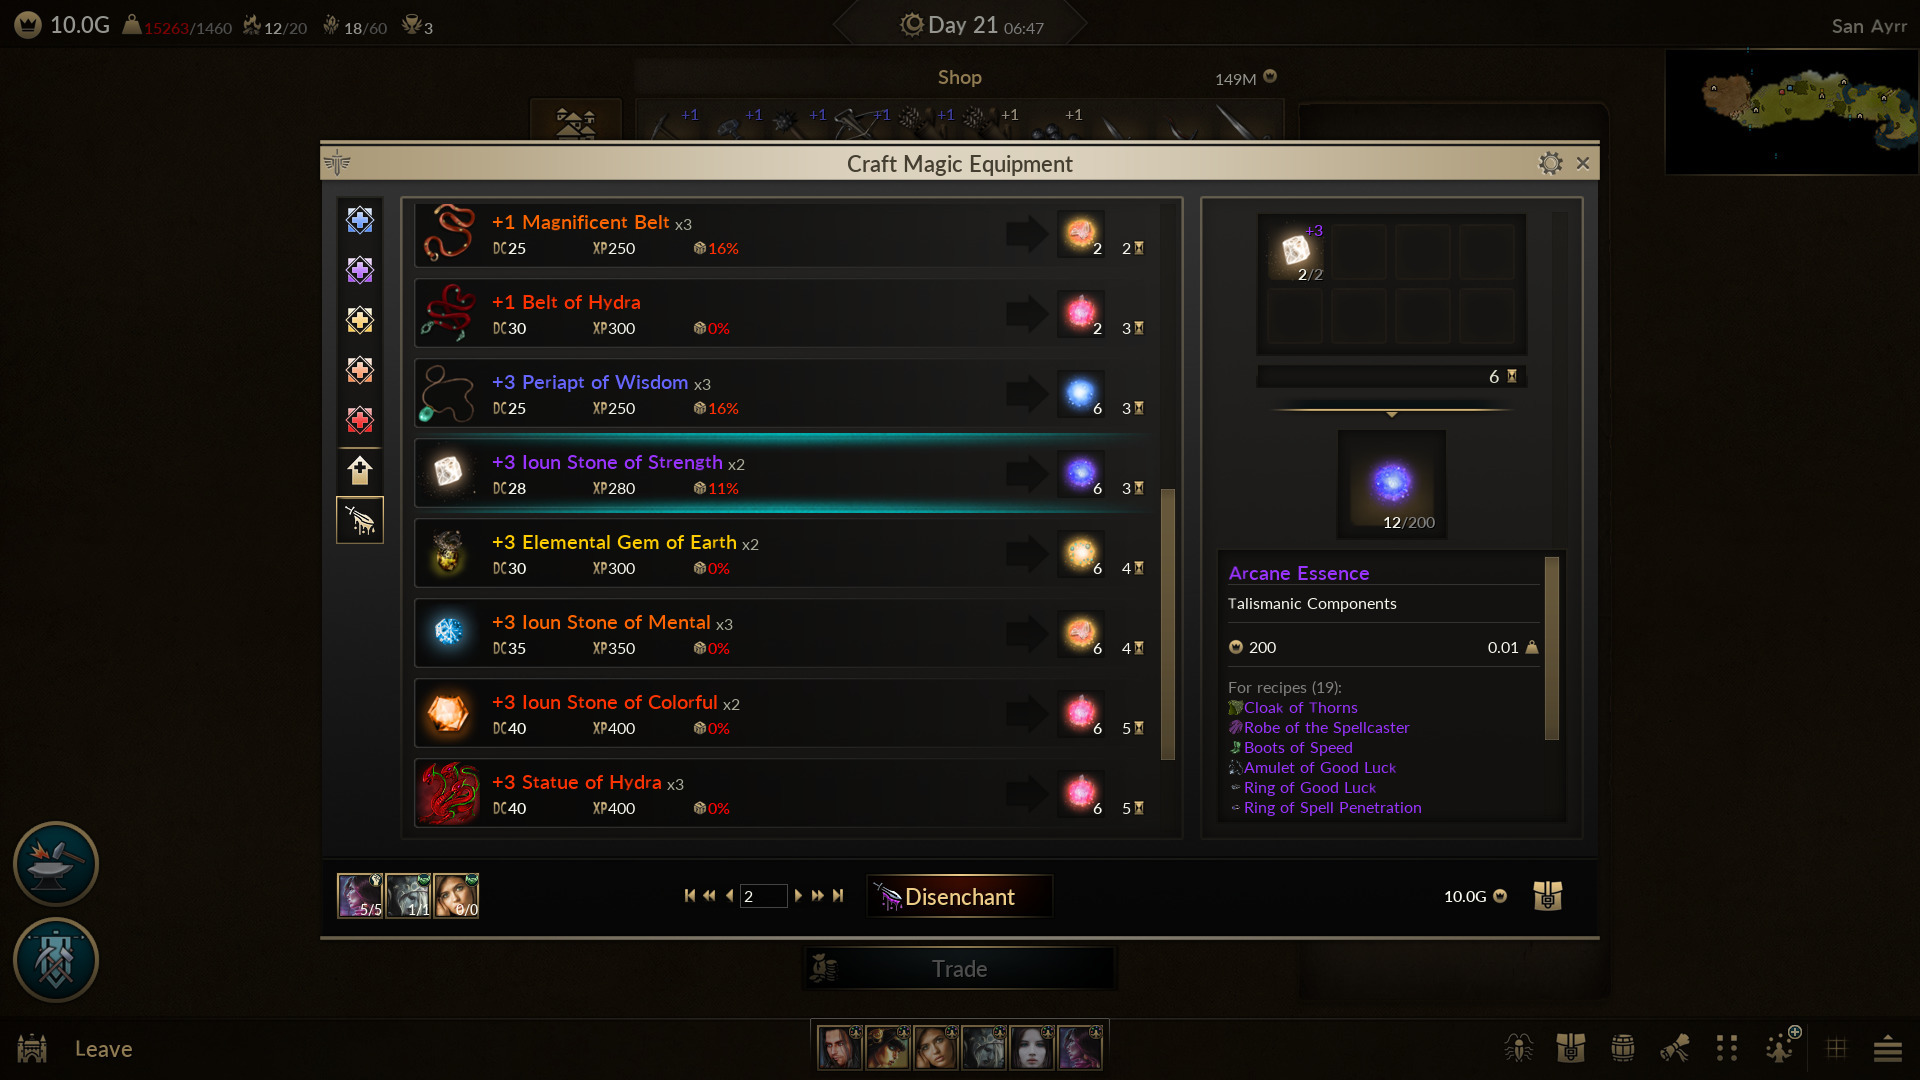Screen dimensions: 1920x1080
Task: Open the Trade button below window
Action: (959, 969)
